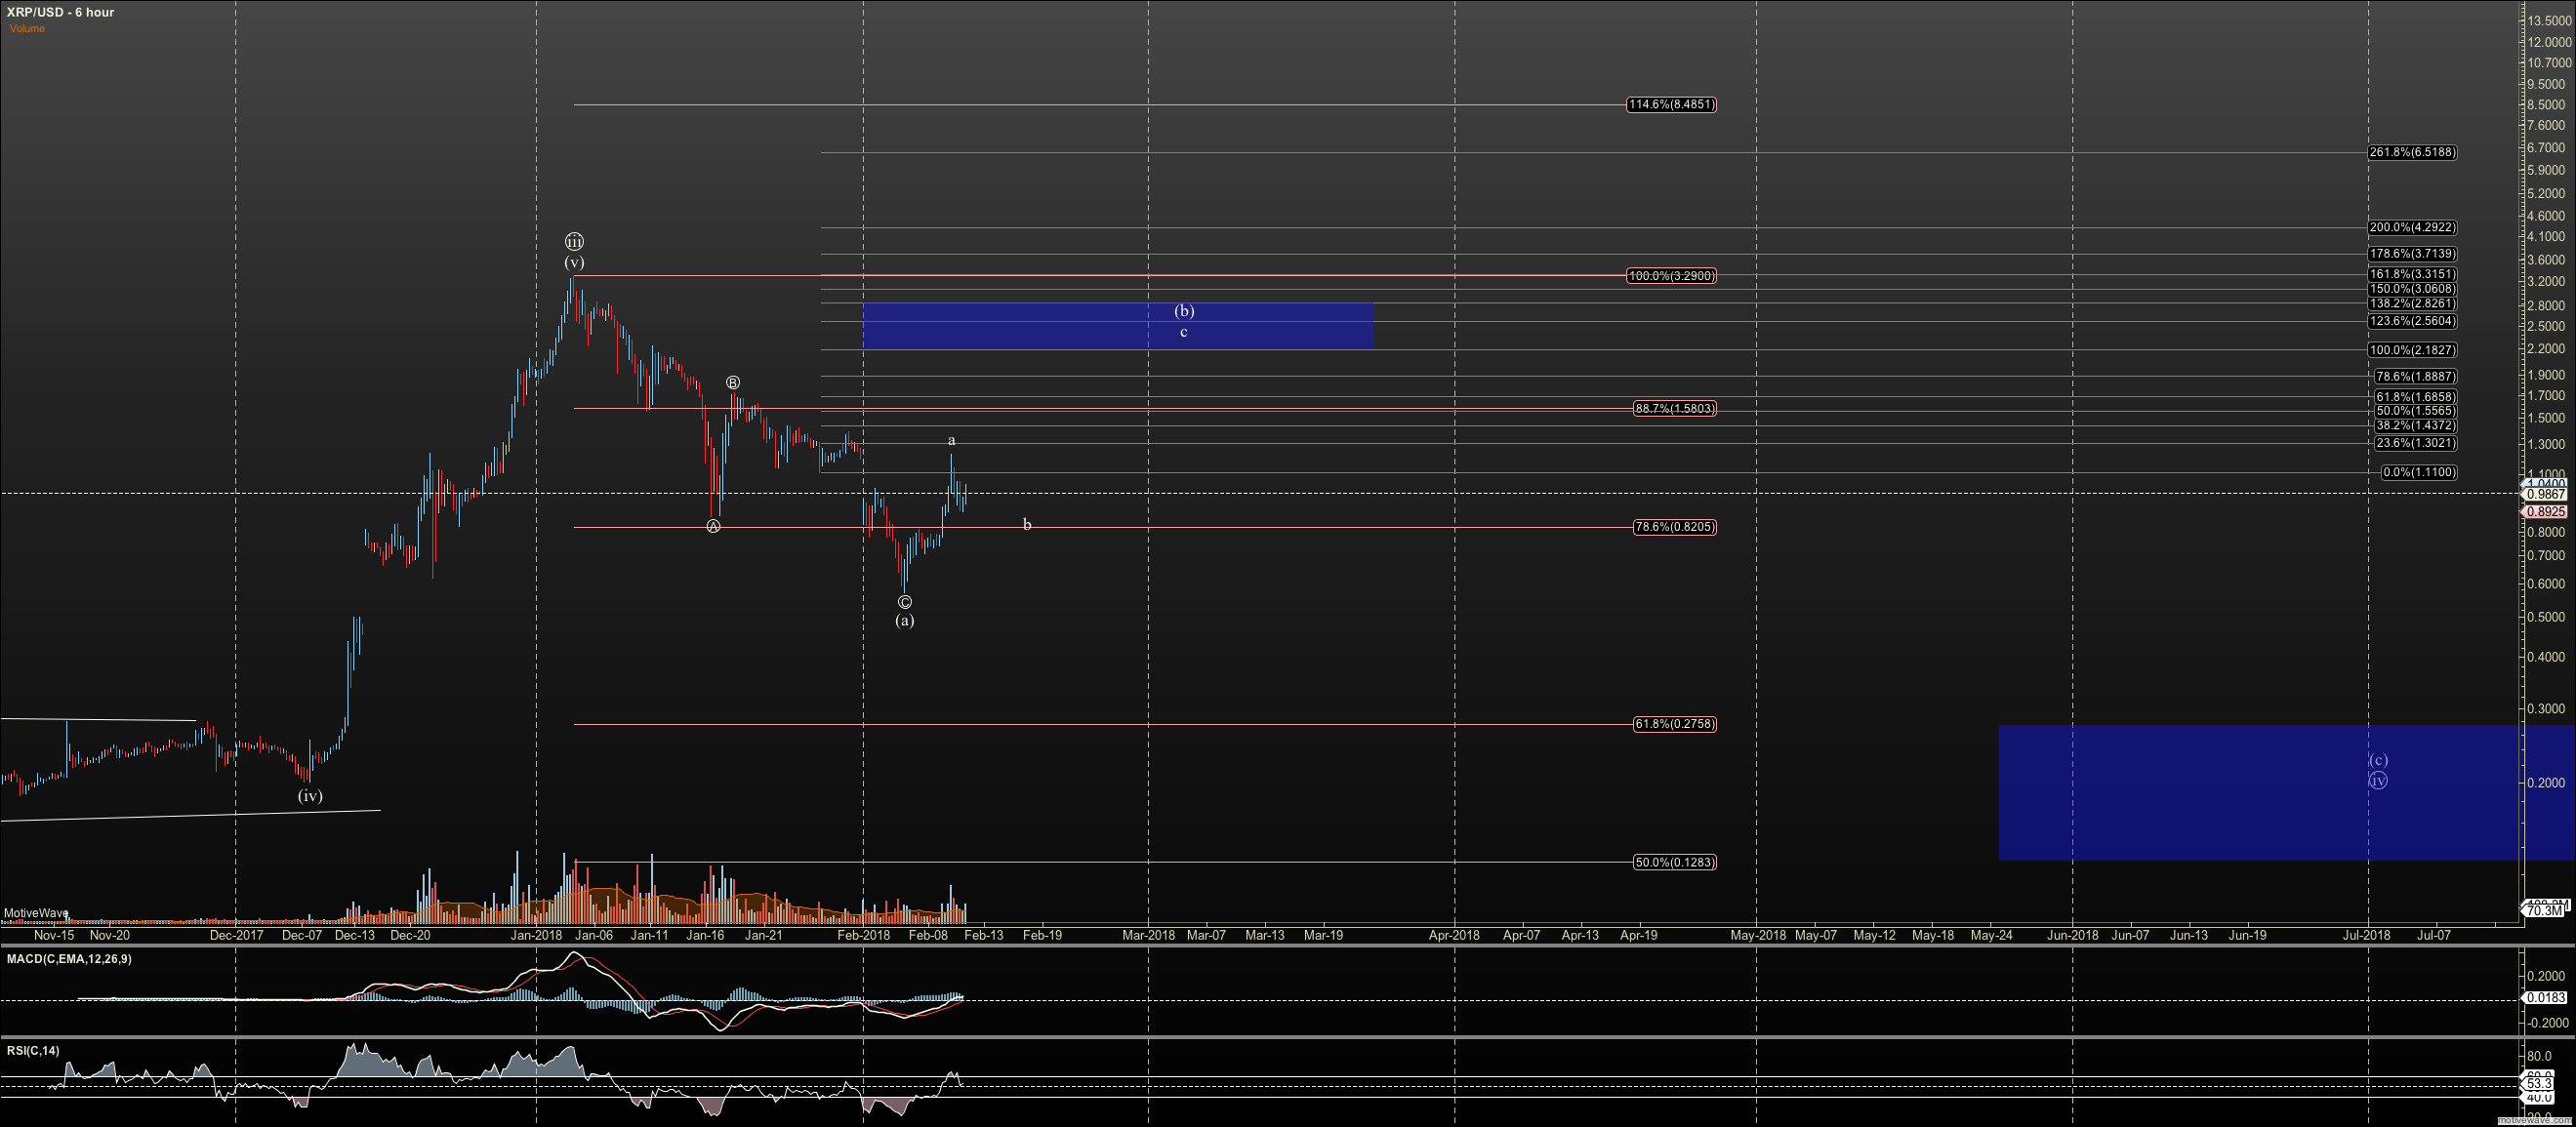Select the small b wave label

[x=1027, y=524]
